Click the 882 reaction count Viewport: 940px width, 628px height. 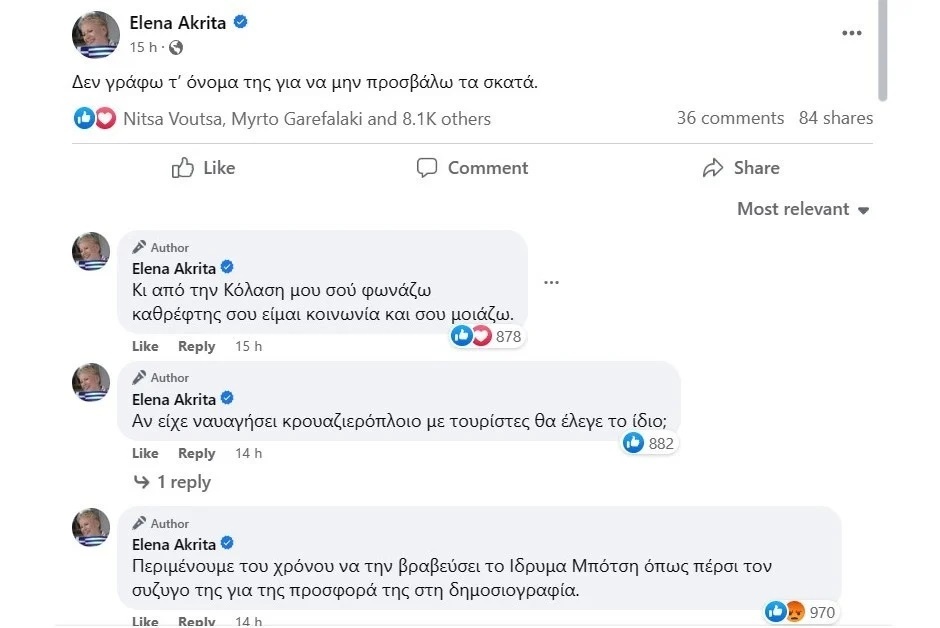point(660,443)
